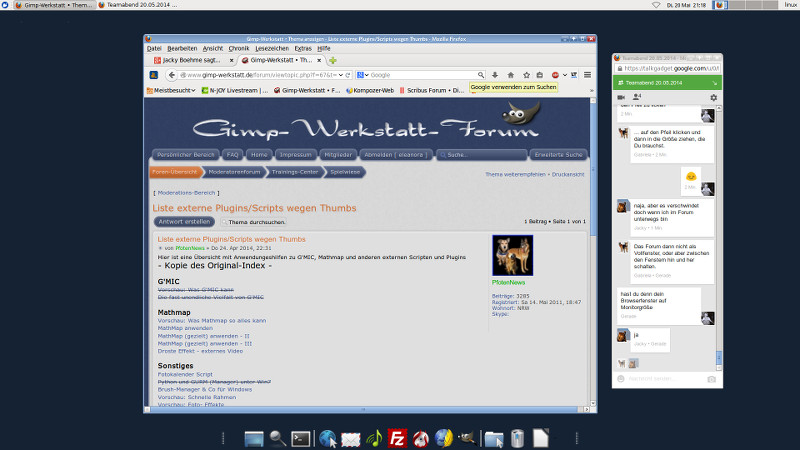Click PfotenNews dog avatar image
Image resolution: width=800 pixels, height=450 pixels.
point(512,256)
